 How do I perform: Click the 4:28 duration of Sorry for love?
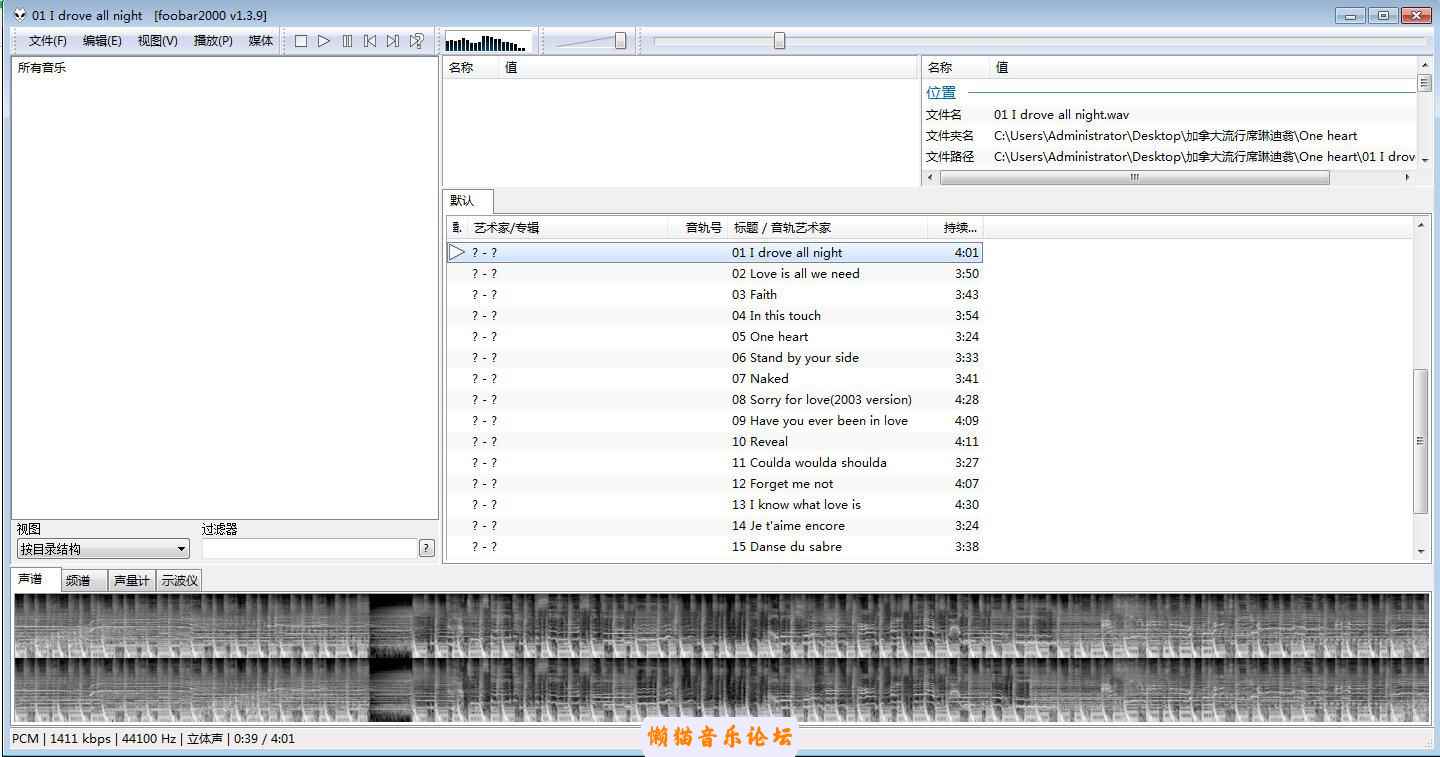click(966, 399)
